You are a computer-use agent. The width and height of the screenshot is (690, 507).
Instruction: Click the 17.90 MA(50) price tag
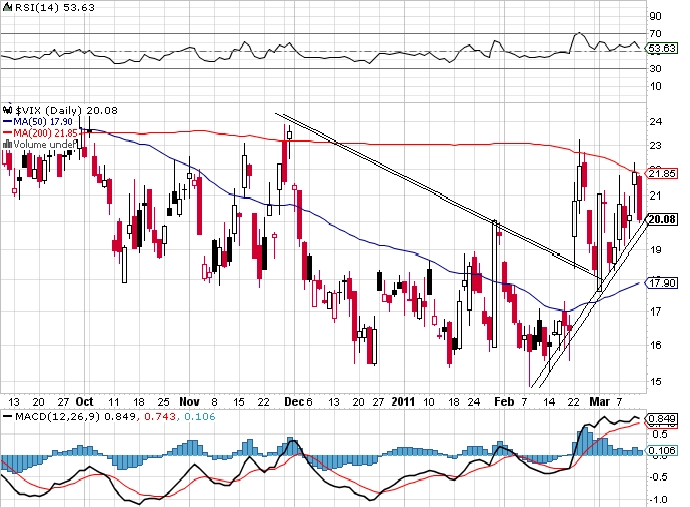661,283
